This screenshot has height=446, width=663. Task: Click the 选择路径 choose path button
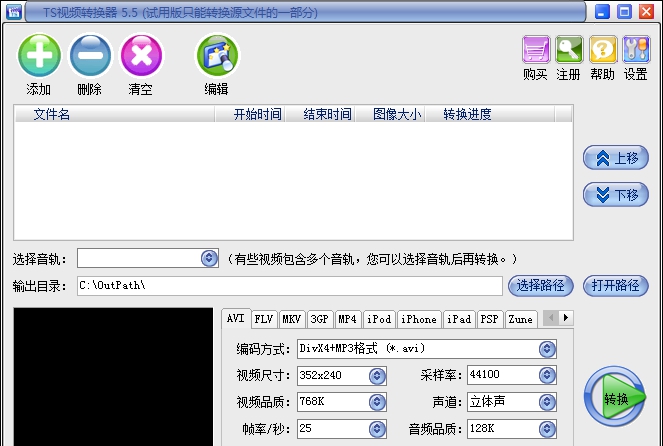click(x=540, y=286)
